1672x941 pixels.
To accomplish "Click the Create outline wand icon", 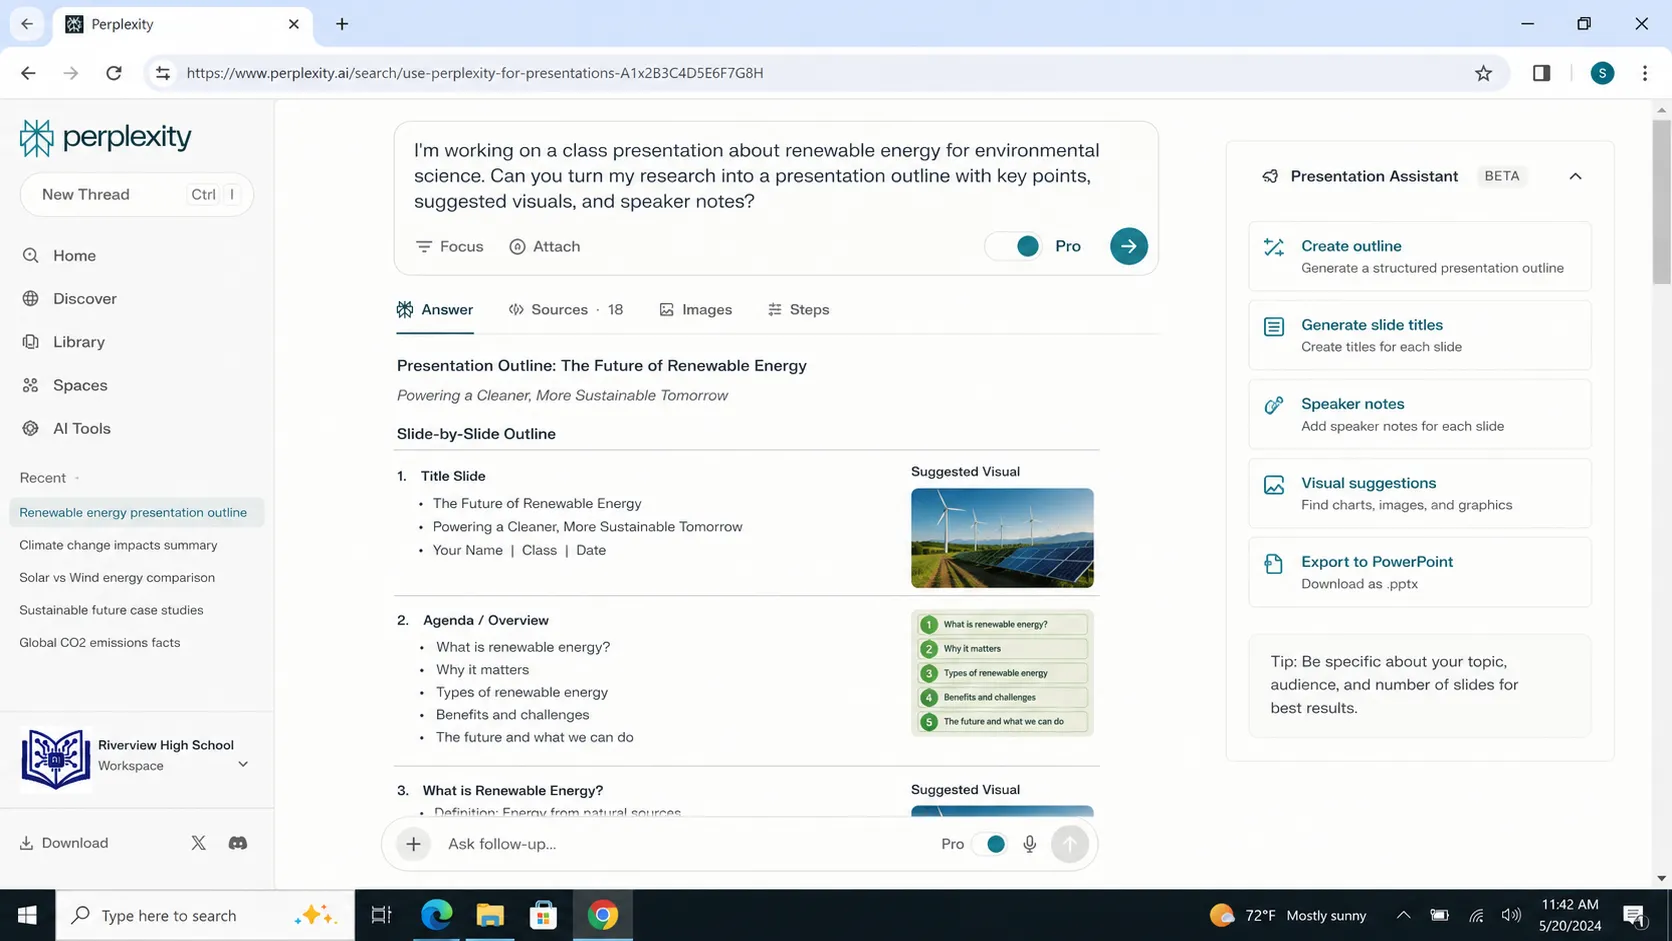I will click(x=1273, y=247).
